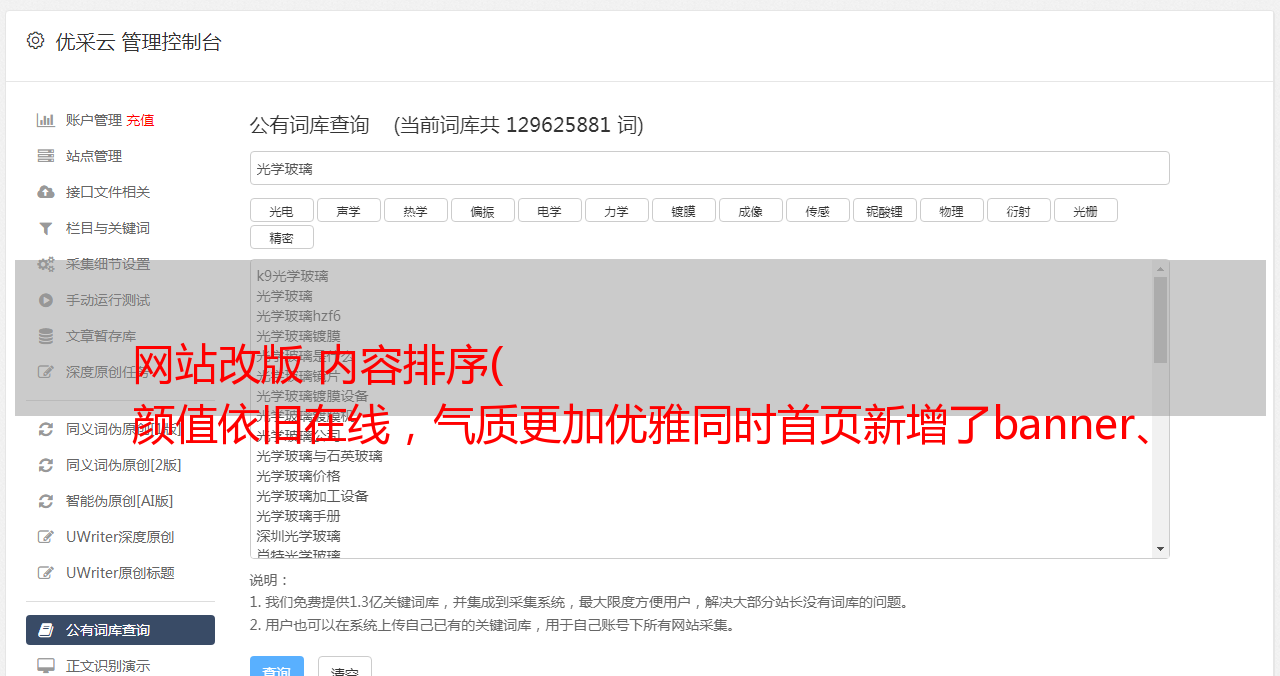This screenshot has height=676, width=1280.
Task: Select the 铌酸锂 tag button
Action: tap(885, 211)
